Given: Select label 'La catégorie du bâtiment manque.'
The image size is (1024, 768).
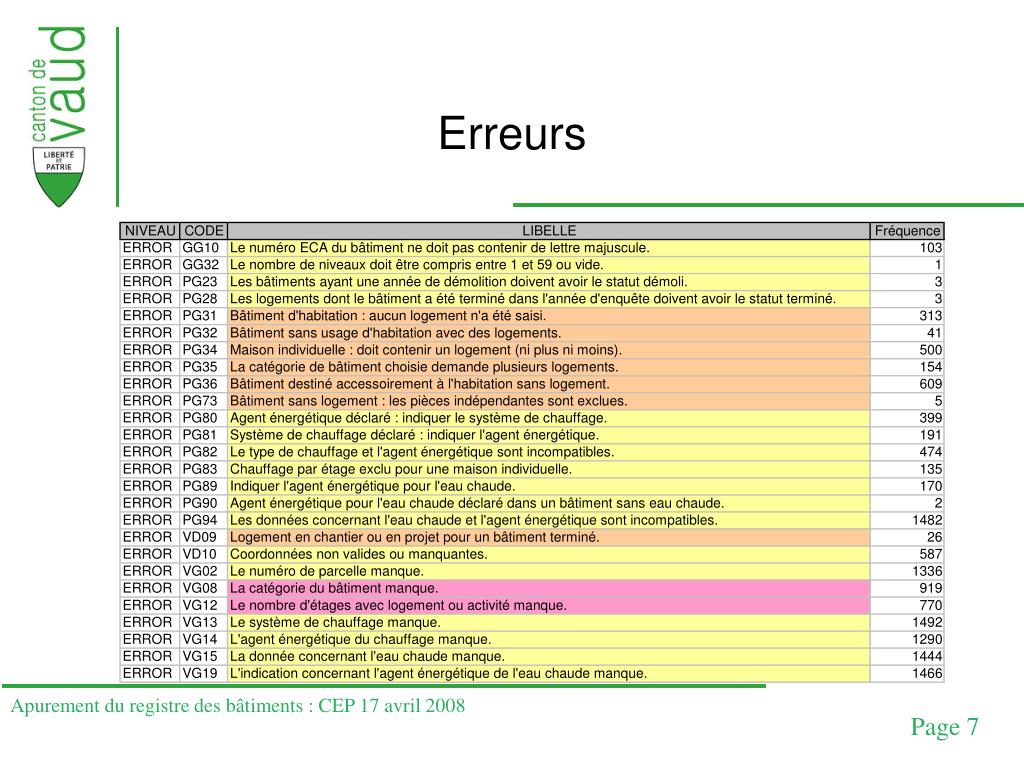Looking at the screenshot, I should pos(334,588).
